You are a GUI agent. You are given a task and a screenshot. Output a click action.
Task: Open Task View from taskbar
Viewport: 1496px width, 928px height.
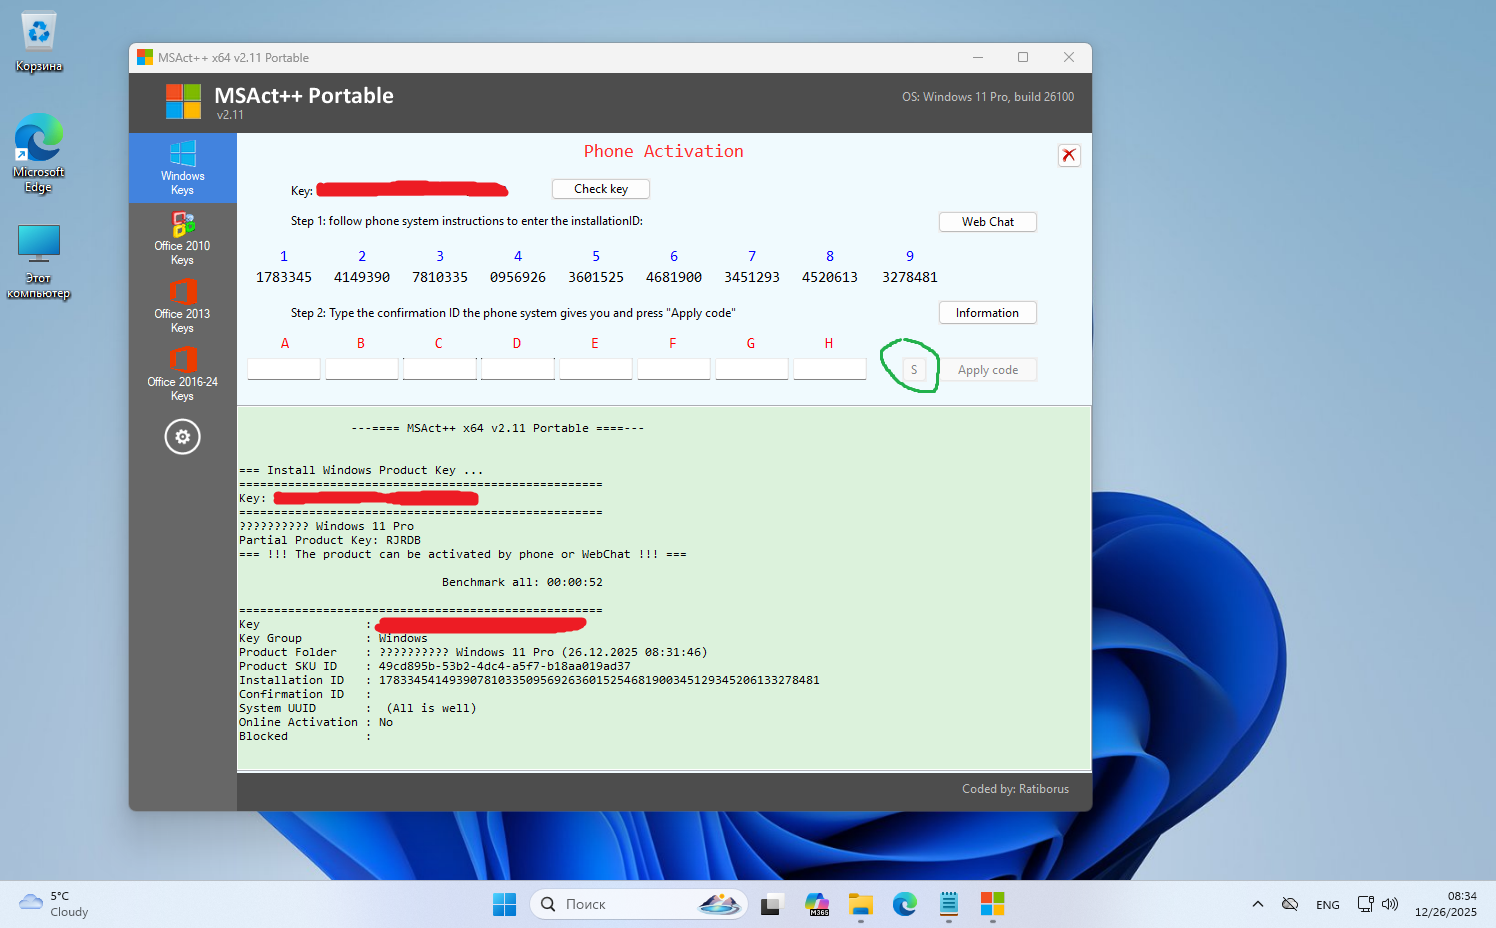point(771,904)
